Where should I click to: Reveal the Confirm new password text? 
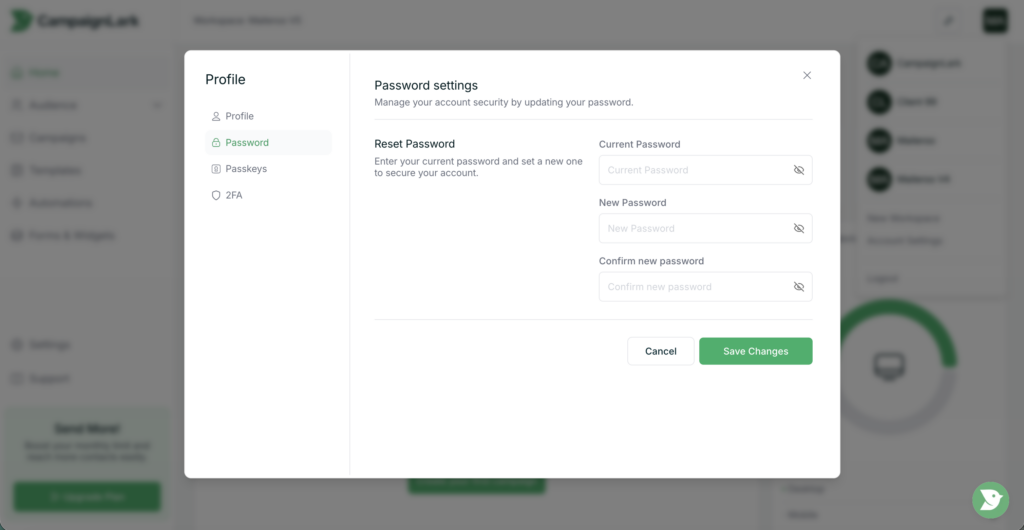pyautogui.click(x=799, y=287)
